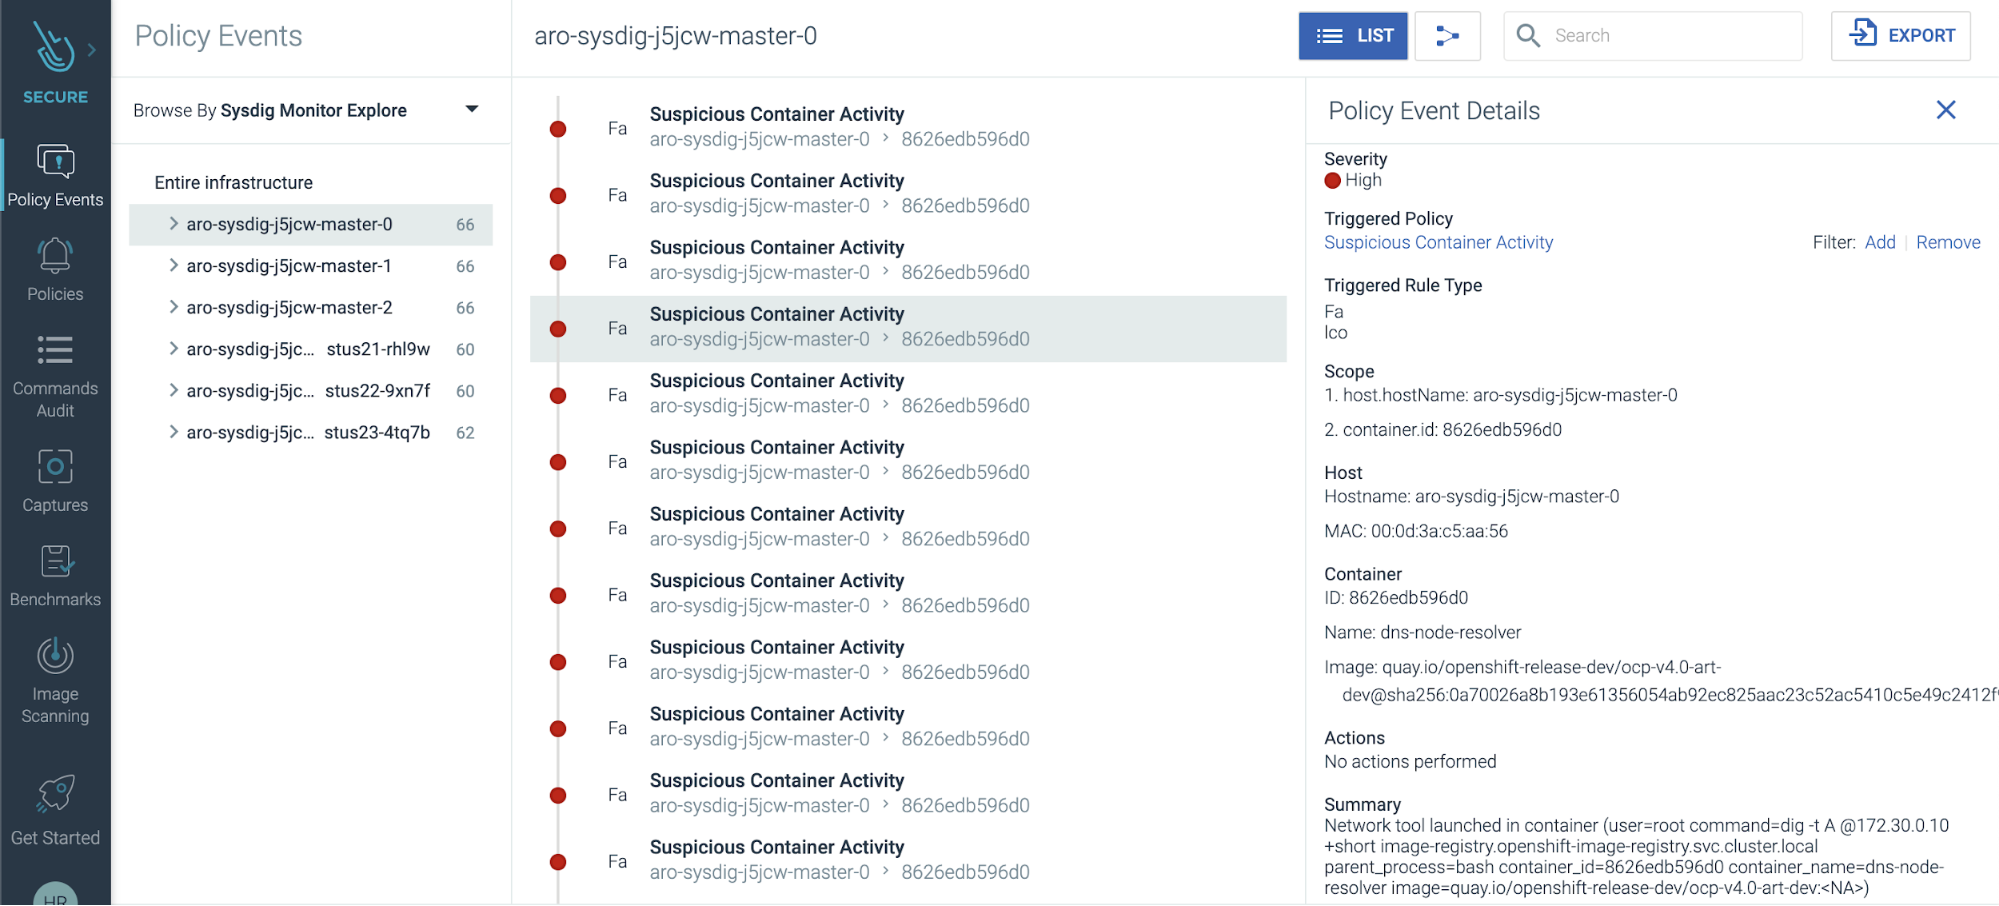Image resolution: width=1999 pixels, height=906 pixels.
Task: Open Suspicious Container Activity triggered policy link
Action: point(1438,242)
